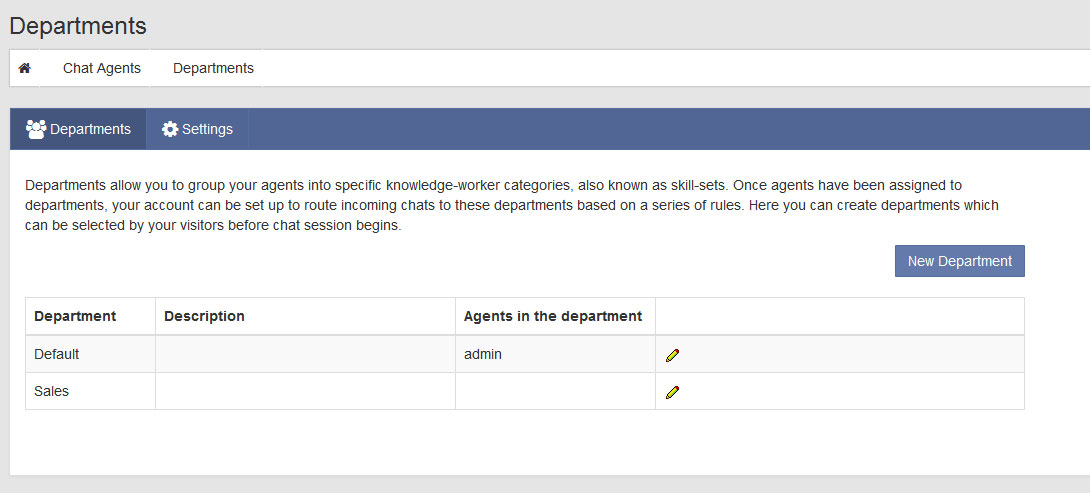Click the pencil icon for the Sales department
Image resolution: width=1090 pixels, height=493 pixels.
pos(672,392)
